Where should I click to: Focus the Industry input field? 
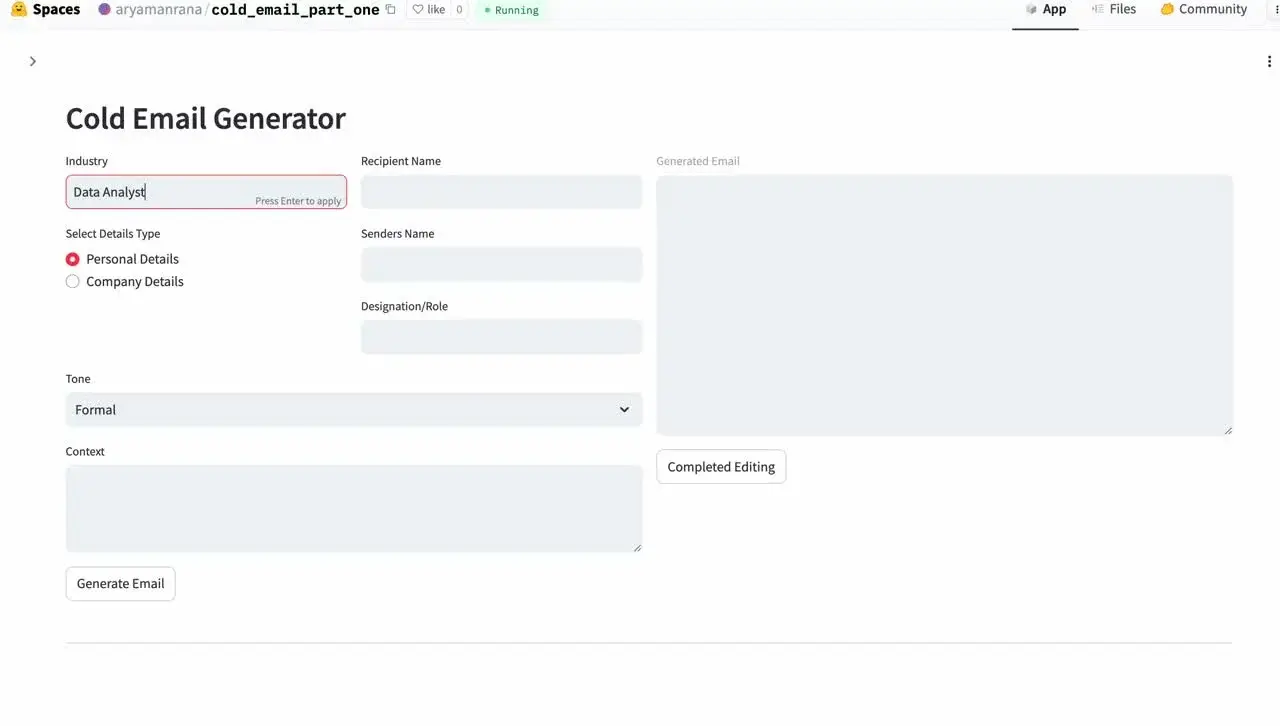click(x=206, y=192)
